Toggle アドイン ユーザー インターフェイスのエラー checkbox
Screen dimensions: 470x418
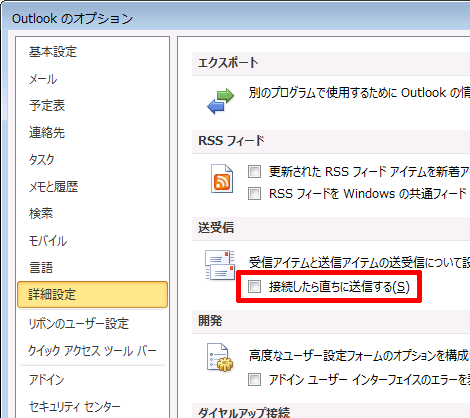[254, 379]
